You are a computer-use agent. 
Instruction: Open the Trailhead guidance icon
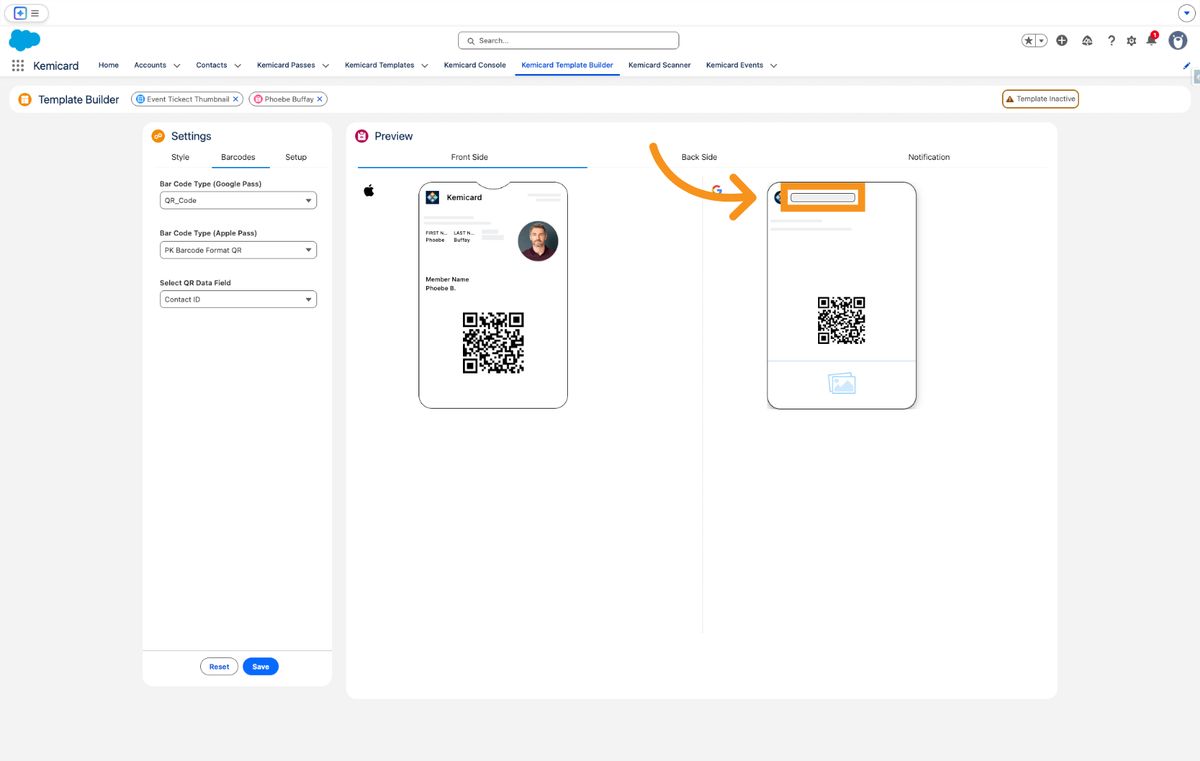coord(1087,40)
